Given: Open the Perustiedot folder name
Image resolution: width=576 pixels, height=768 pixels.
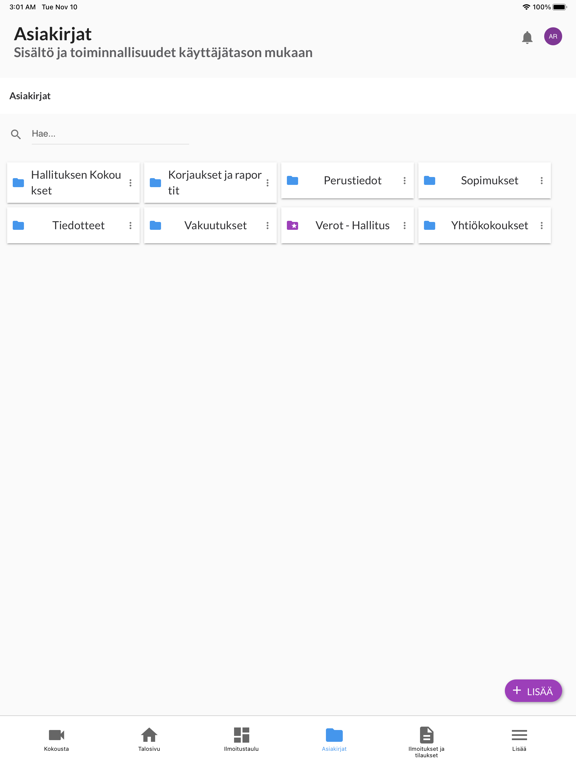Looking at the screenshot, I should coord(352,180).
